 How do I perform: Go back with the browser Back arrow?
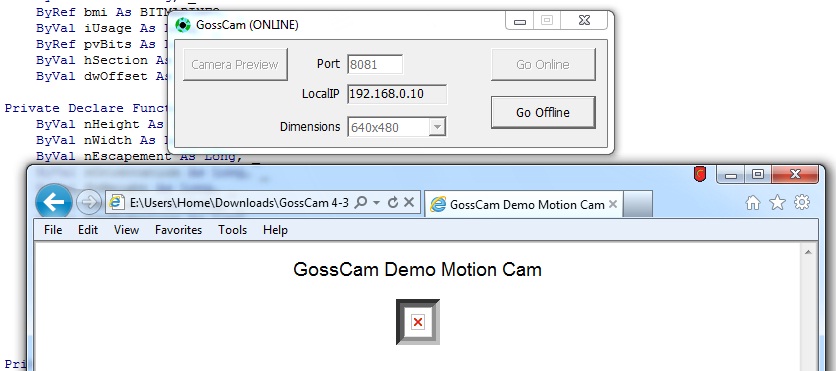tap(54, 202)
